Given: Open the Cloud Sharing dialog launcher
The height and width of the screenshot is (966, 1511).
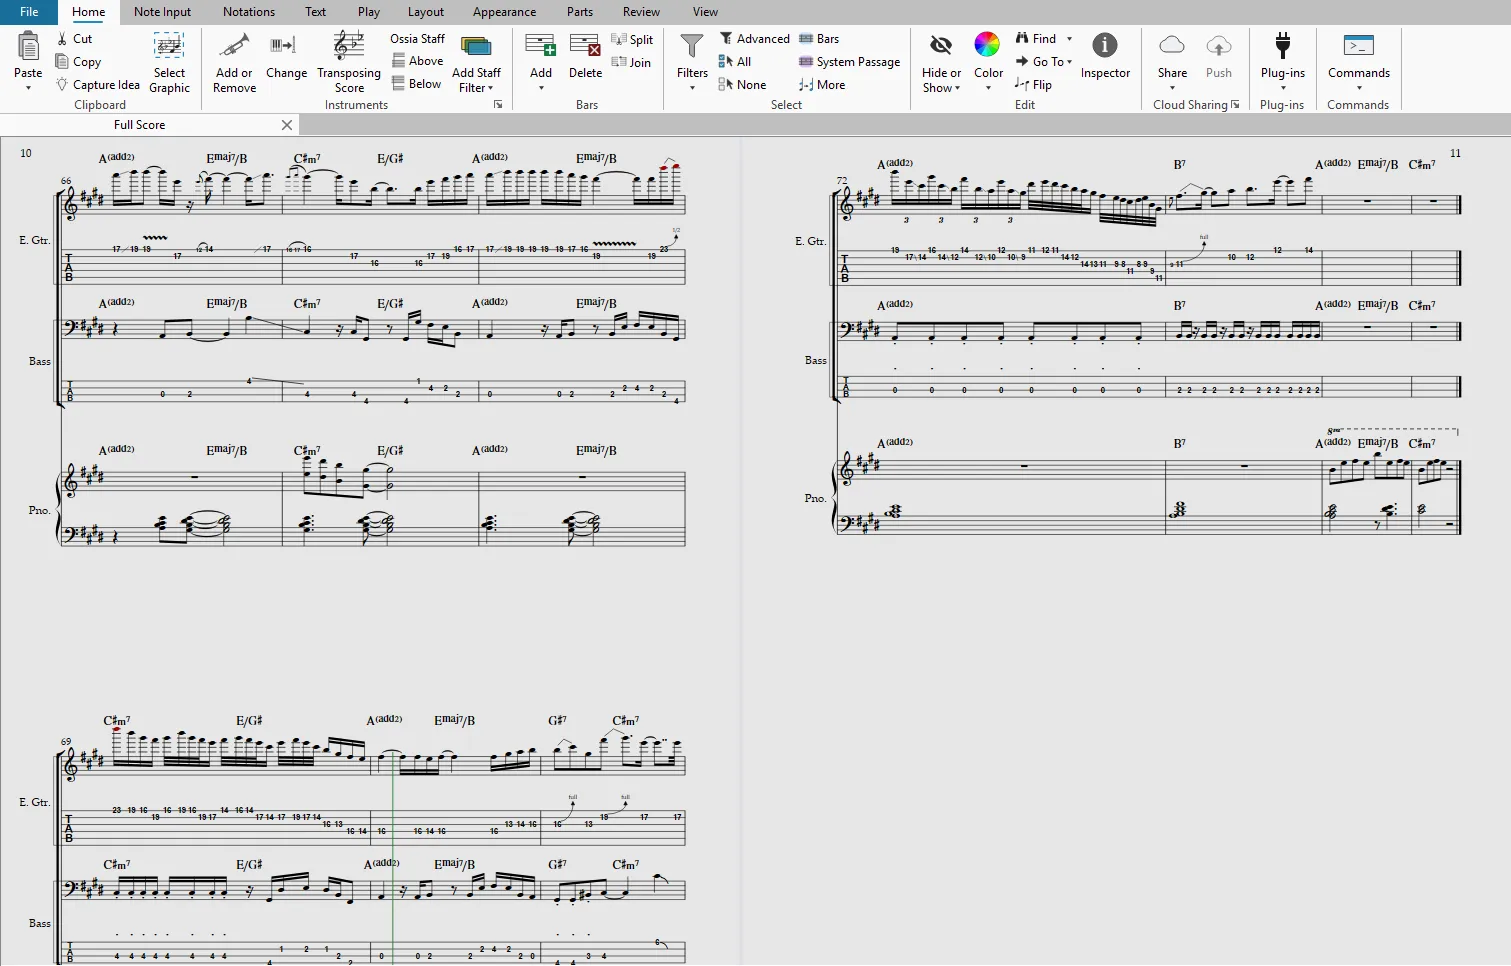Looking at the screenshot, I should point(1235,104).
